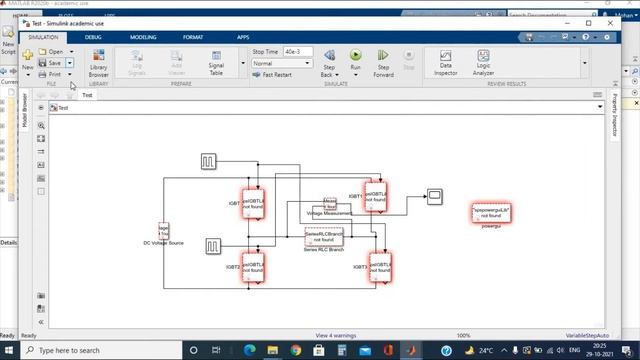Select the DC Voltage Source block
This screenshot has height=360, width=640.
click(164, 231)
